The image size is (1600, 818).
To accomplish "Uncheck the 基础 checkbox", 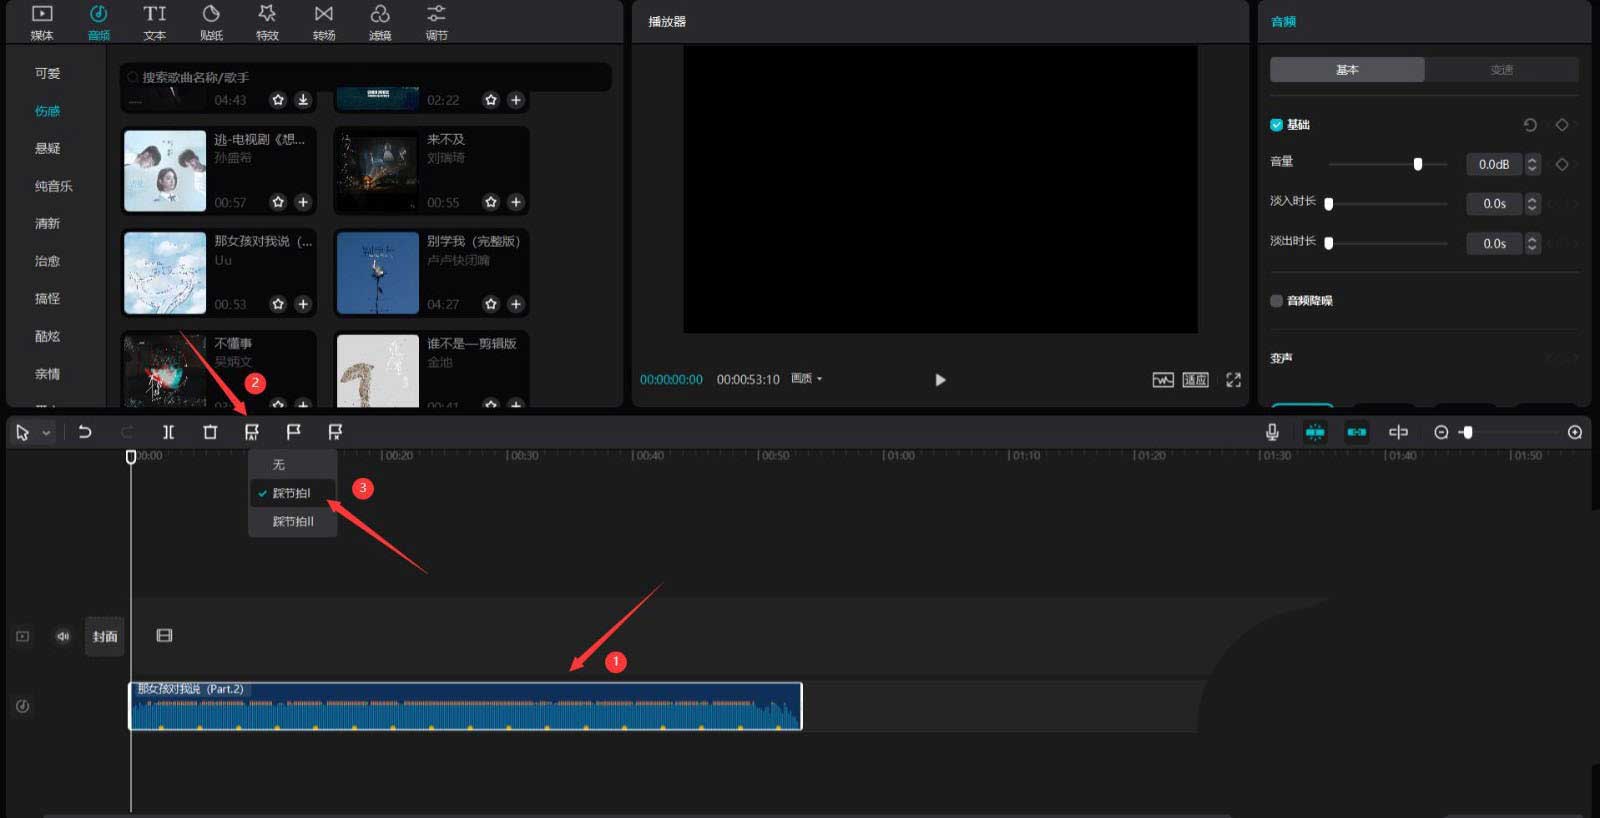I will (x=1276, y=125).
